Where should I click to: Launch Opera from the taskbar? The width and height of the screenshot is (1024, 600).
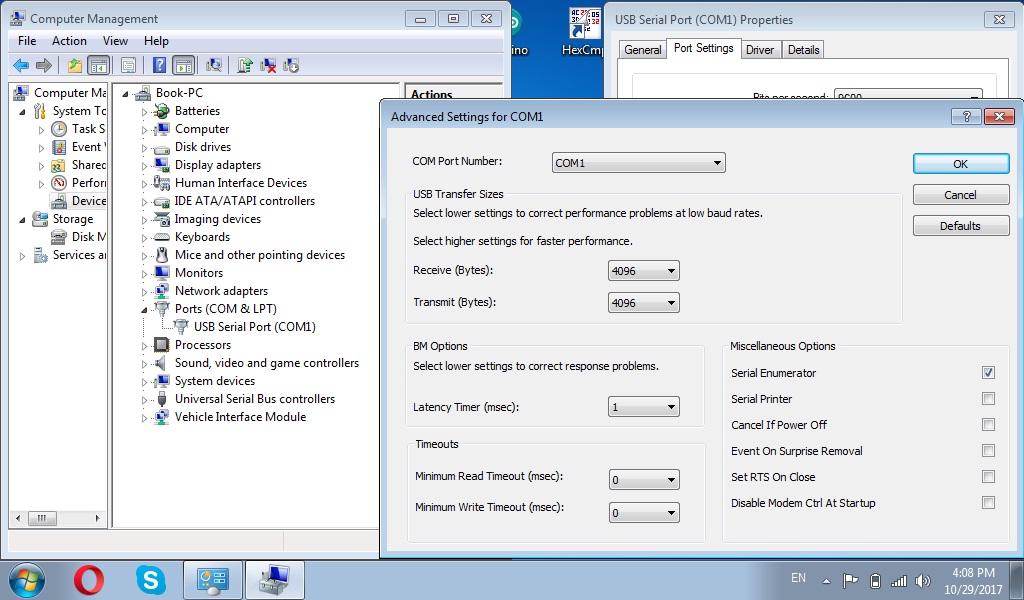pos(89,580)
